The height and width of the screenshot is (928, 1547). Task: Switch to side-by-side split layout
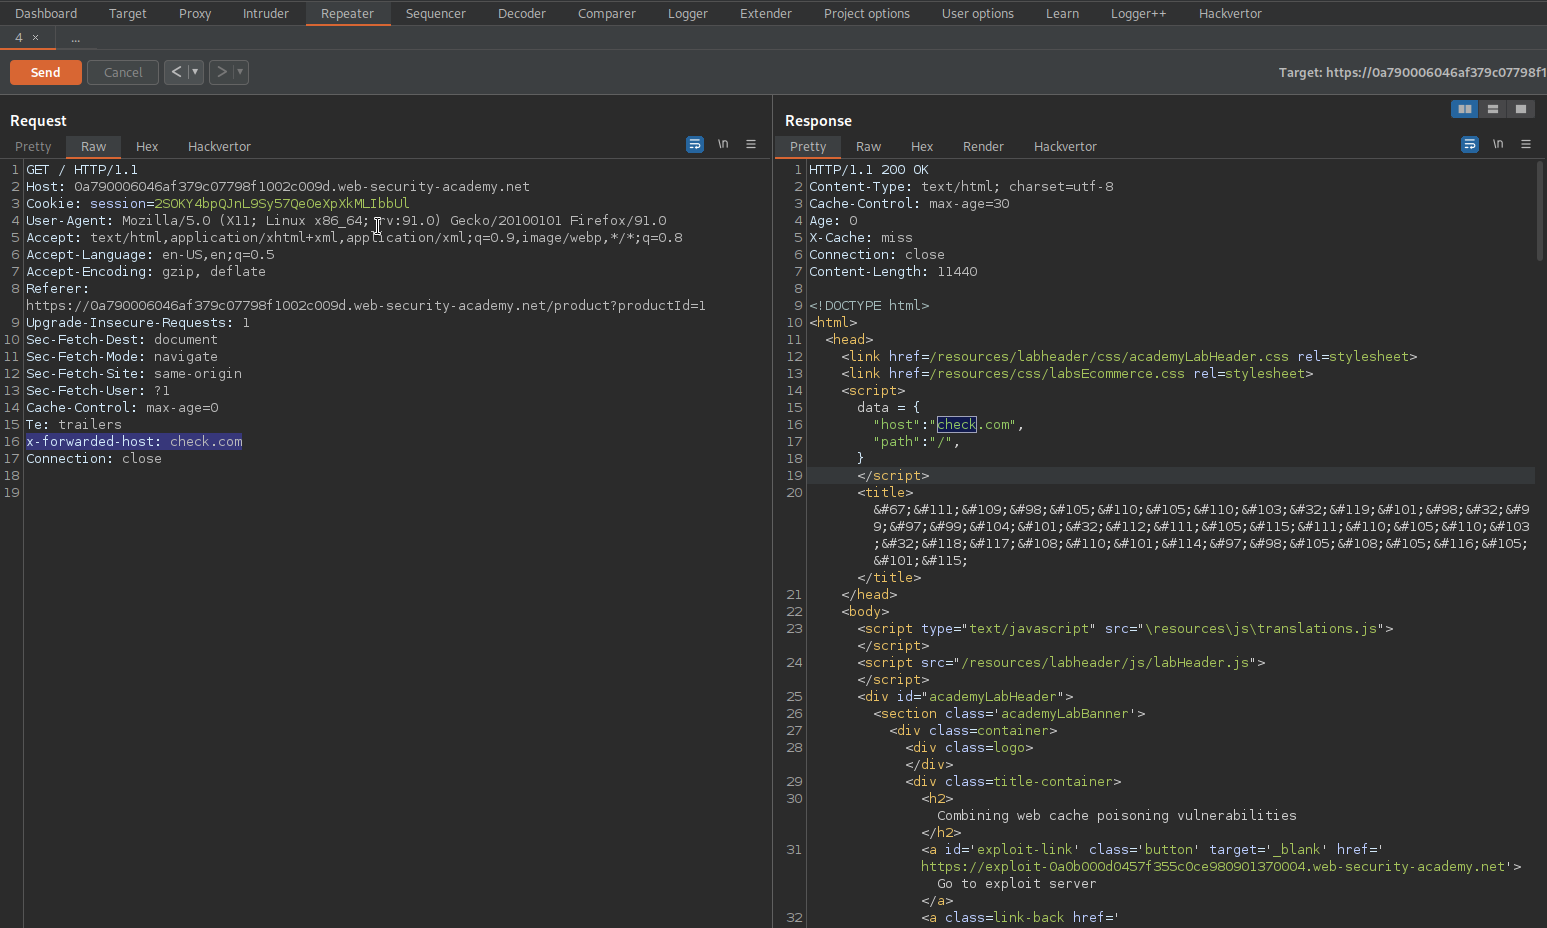pos(1465,109)
